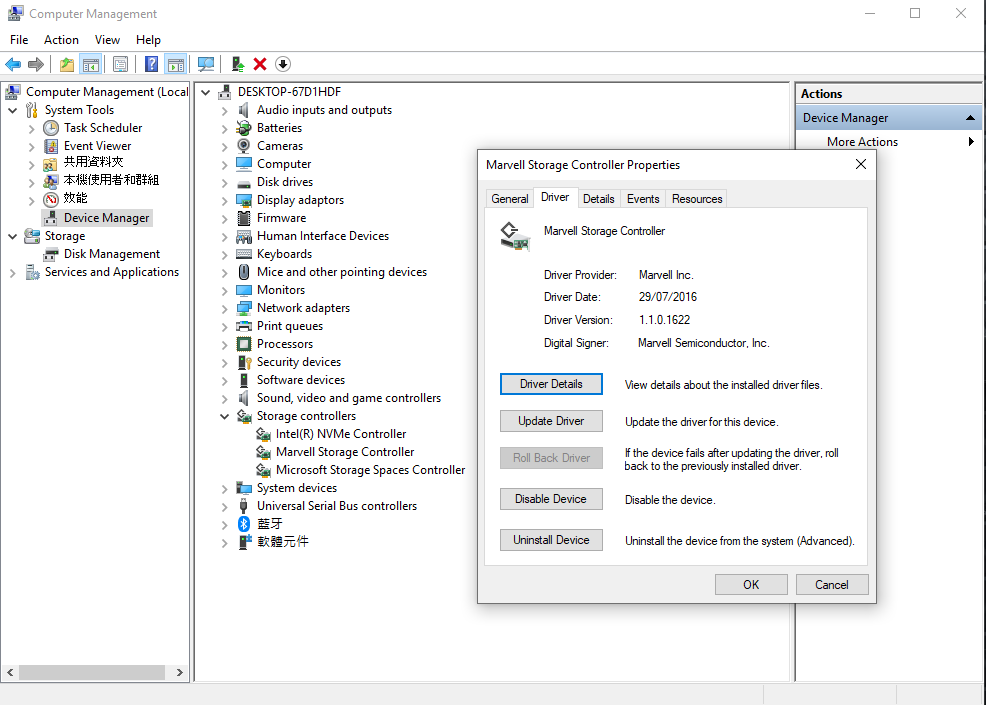Click the Help question mark toolbar icon

click(x=151, y=64)
